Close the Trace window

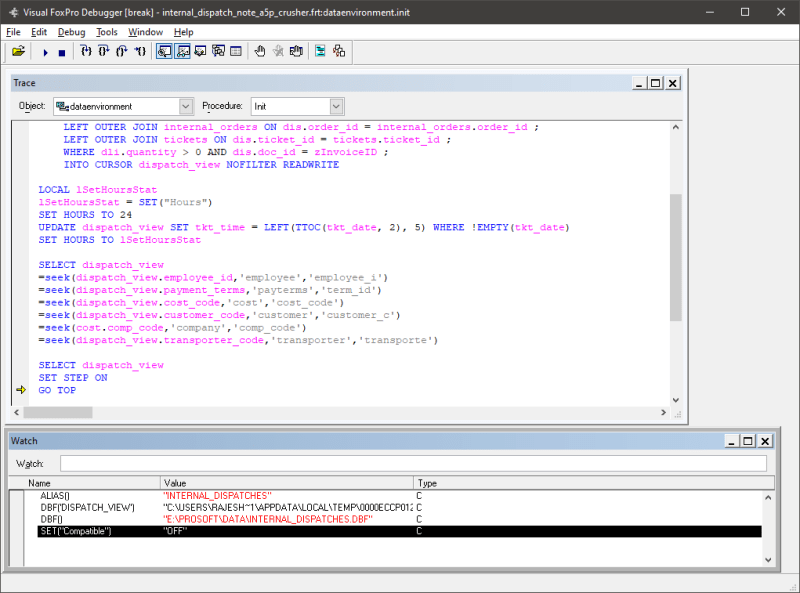[673, 83]
